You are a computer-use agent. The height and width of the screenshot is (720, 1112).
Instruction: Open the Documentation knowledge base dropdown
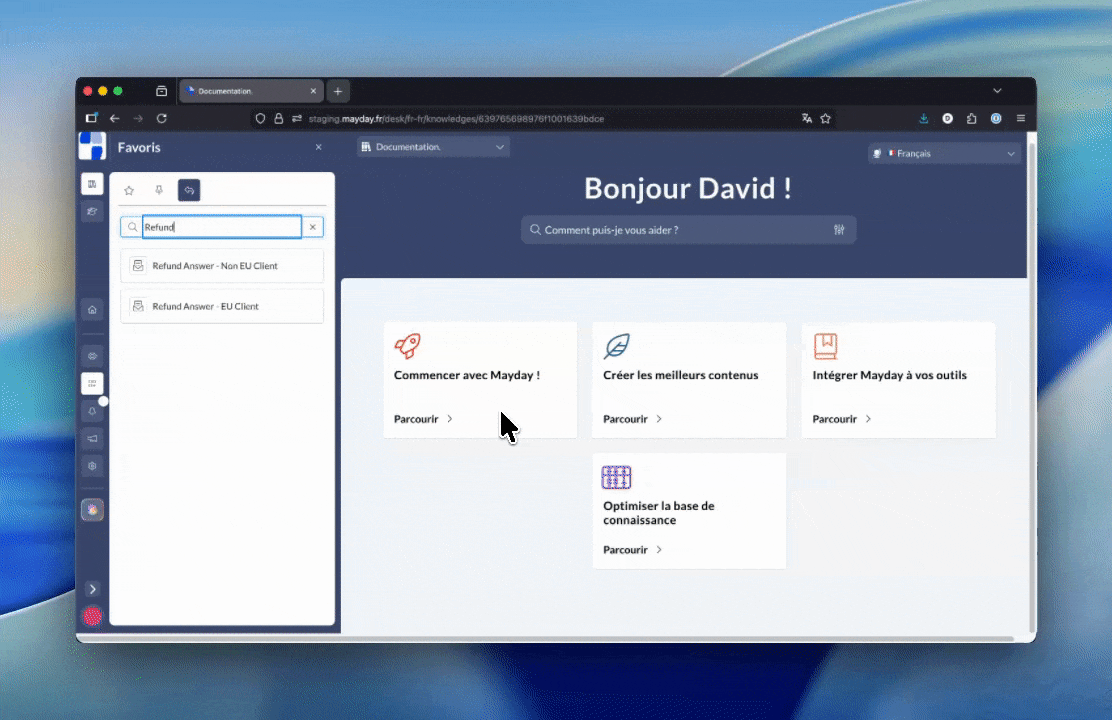[x=433, y=147]
